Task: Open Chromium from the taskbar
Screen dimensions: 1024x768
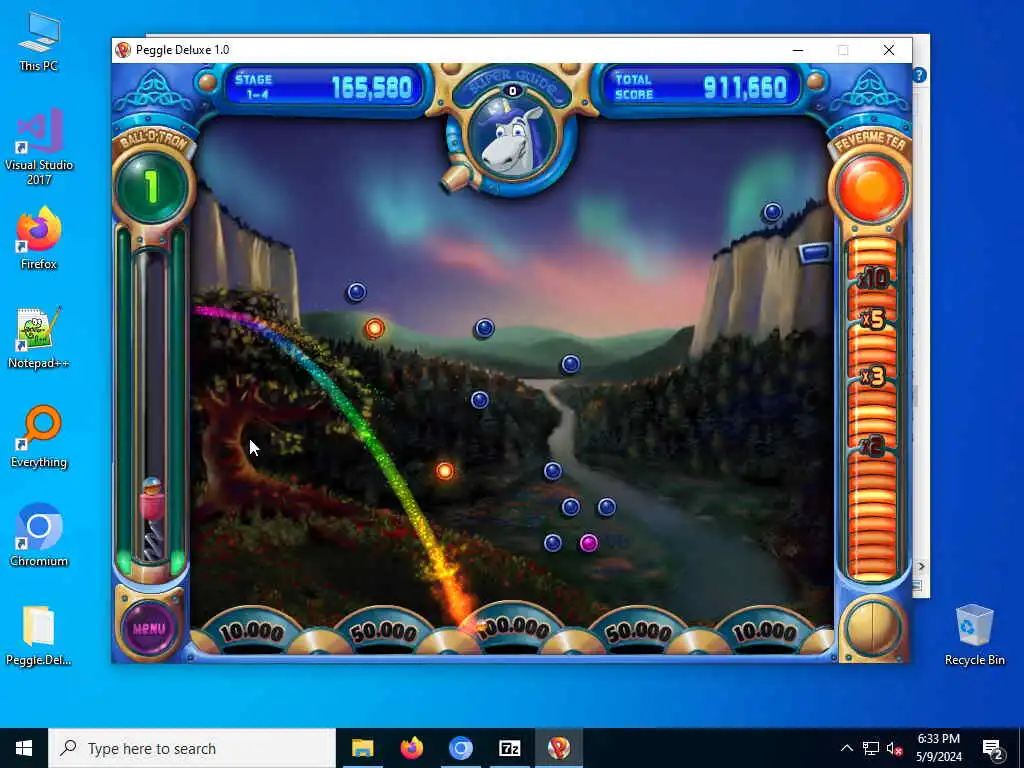Action: (x=460, y=748)
